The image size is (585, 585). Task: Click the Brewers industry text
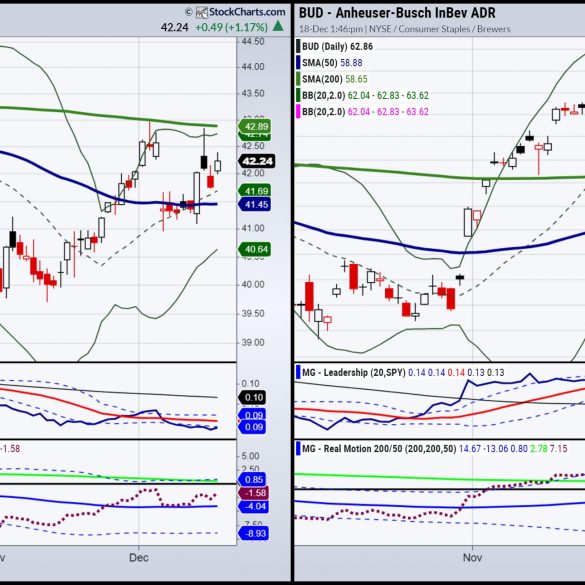[x=494, y=29]
